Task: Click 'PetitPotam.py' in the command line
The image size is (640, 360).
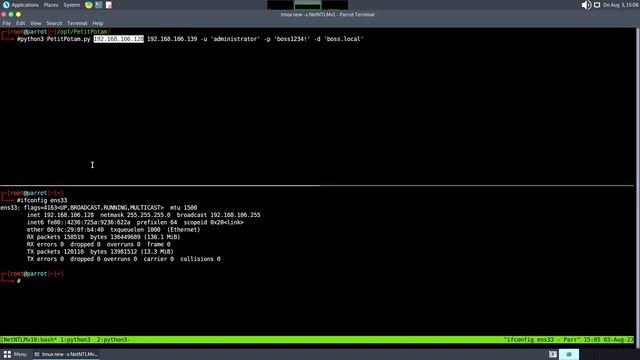Action: (x=69, y=39)
